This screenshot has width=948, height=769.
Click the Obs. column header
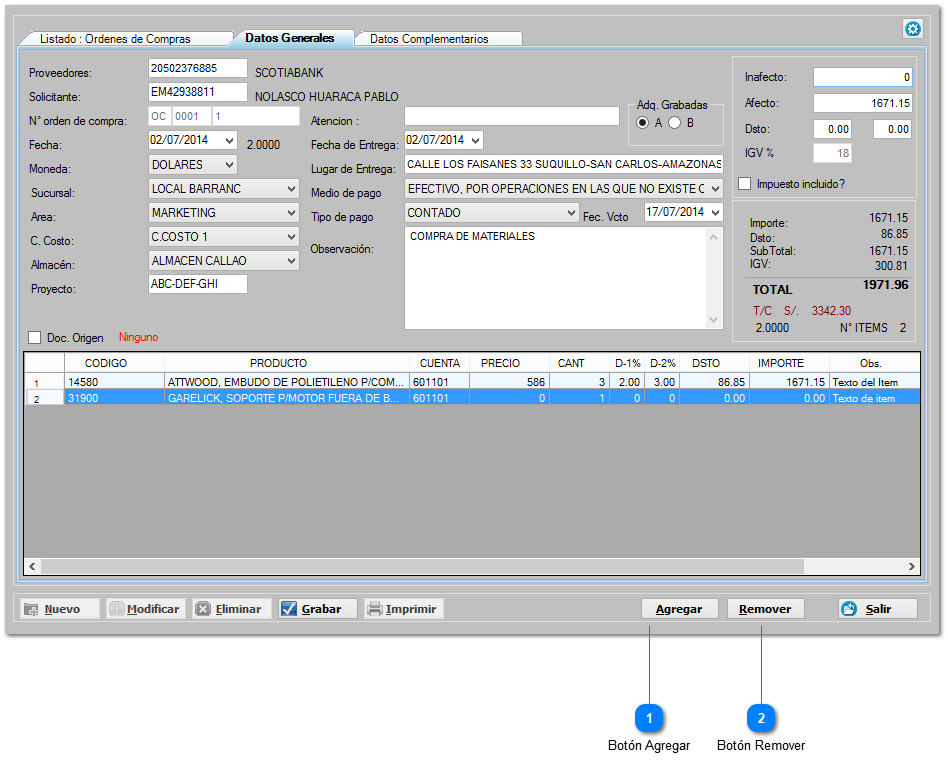(875, 363)
